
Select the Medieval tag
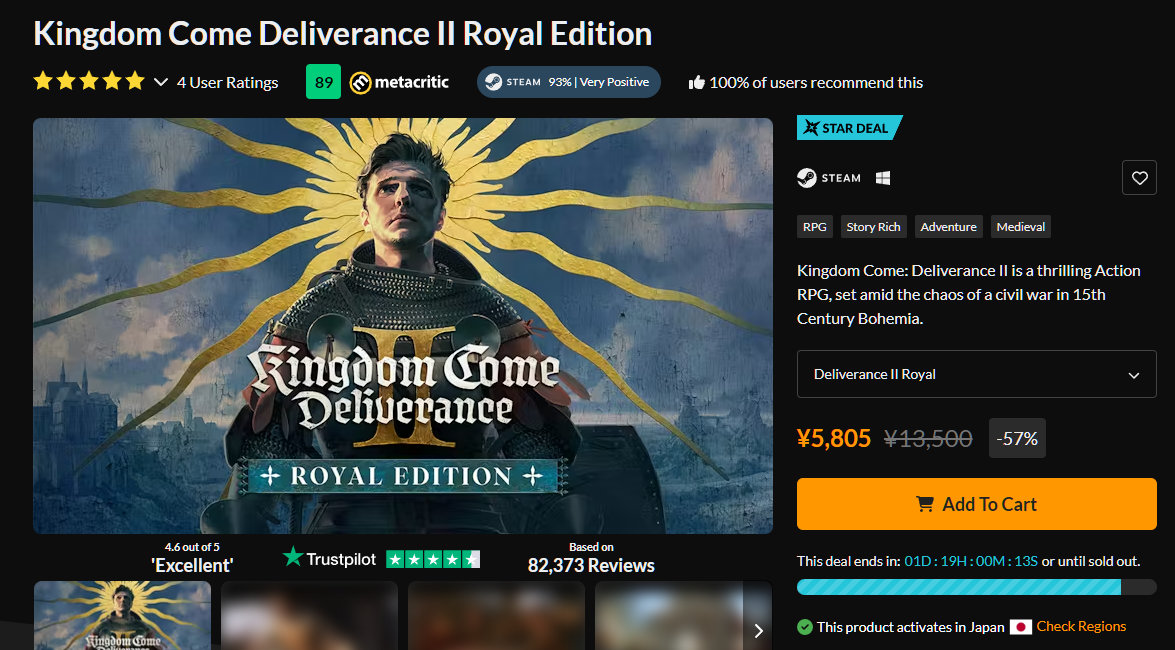pyautogui.click(x=1021, y=227)
